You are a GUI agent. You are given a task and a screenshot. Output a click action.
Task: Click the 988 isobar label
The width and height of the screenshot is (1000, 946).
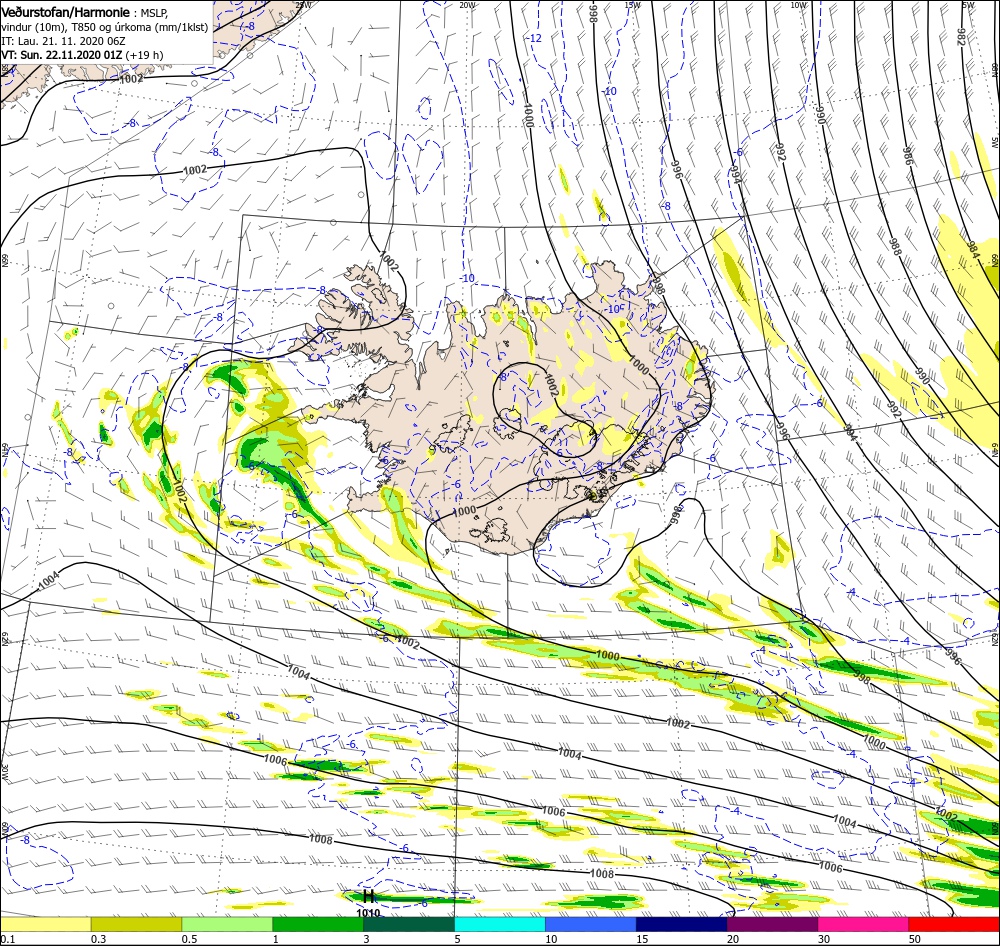(895, 246)
